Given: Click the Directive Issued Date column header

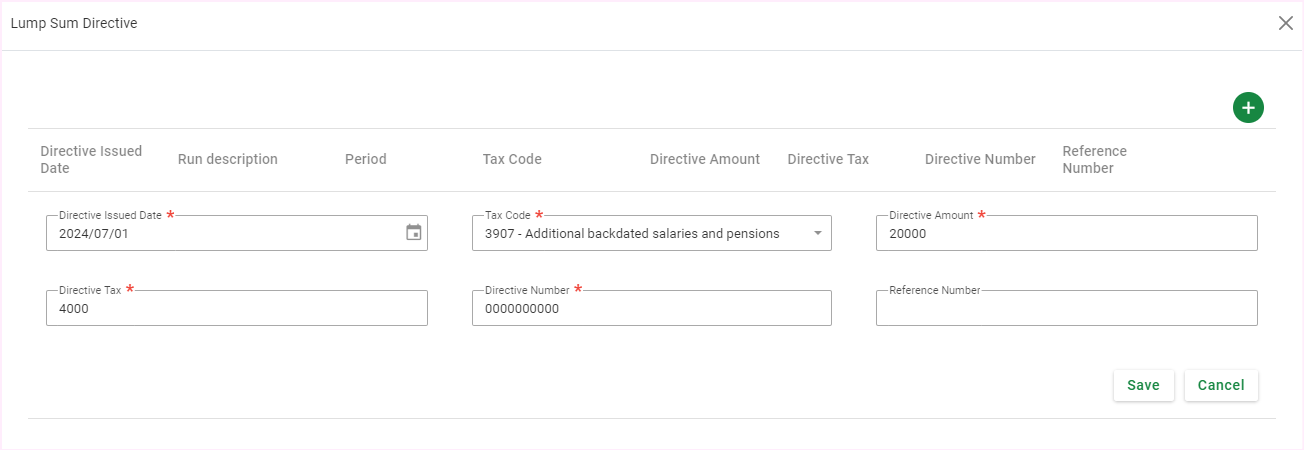Looking at the screenshot, I should (x=91, y=159).
